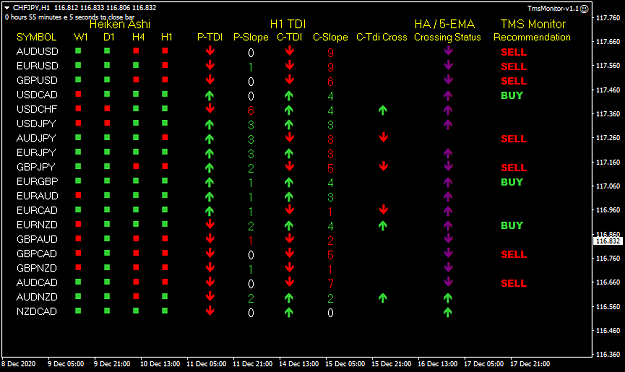Select the EURUSD symbol row label
The width and height of the screenshot is (625, 372).
(x=37, y=66)
